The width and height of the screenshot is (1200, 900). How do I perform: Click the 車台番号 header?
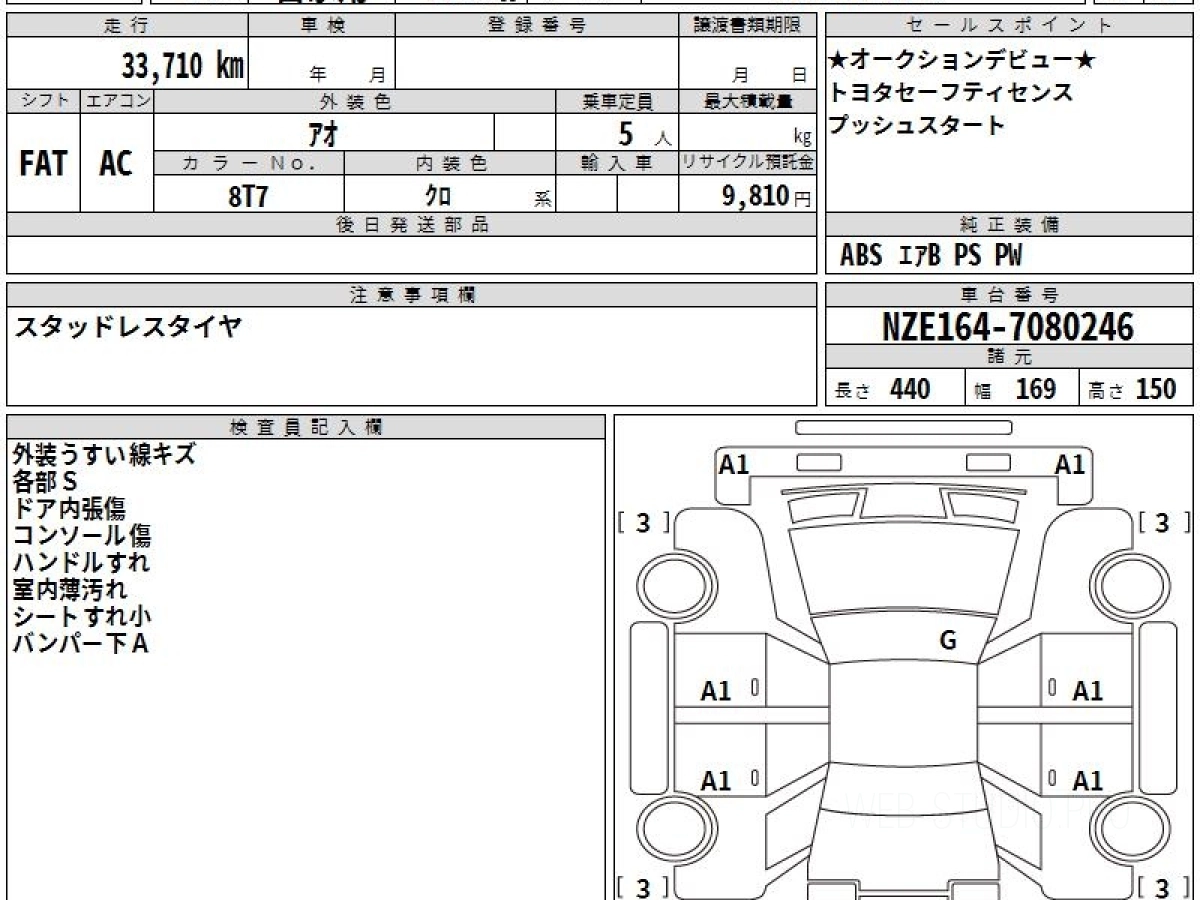point(1009,295)
